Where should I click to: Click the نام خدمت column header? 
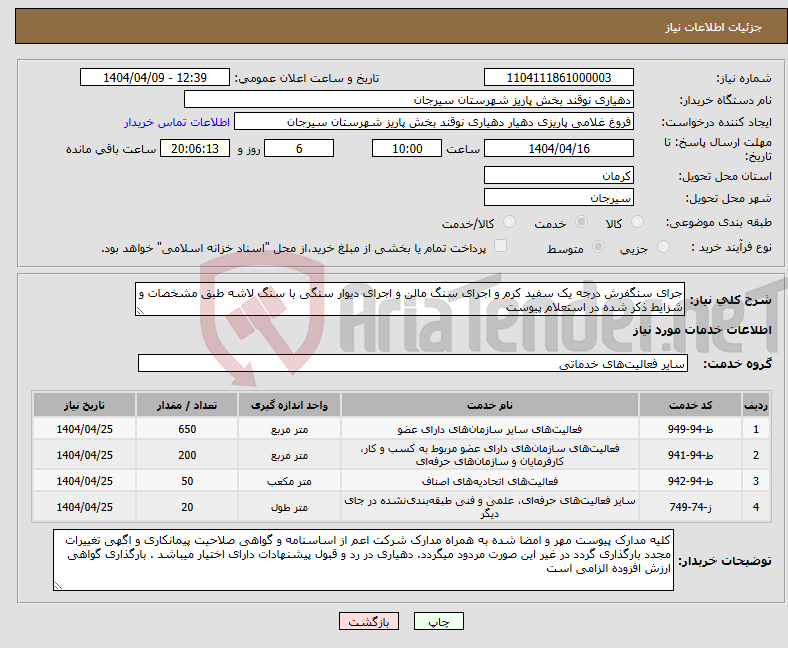coord(490,405)
